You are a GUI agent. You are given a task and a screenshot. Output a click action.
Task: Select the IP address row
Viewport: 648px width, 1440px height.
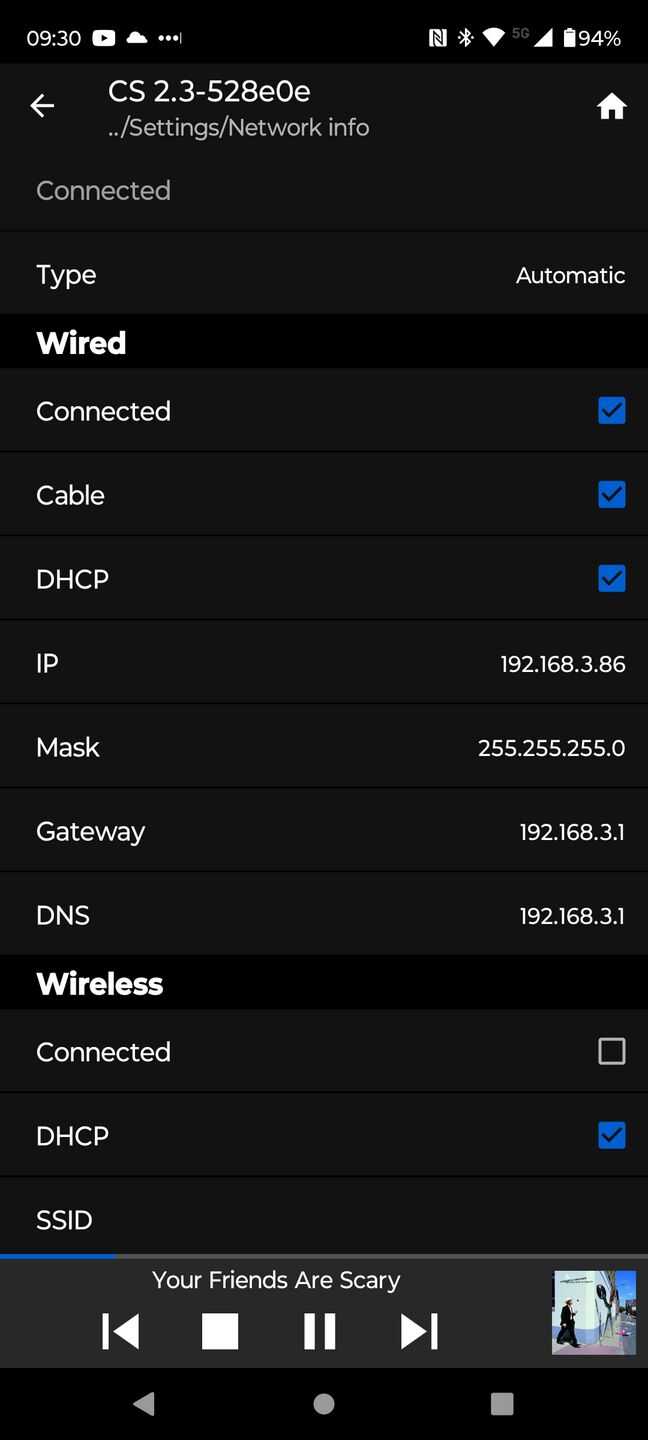(324, 663)
